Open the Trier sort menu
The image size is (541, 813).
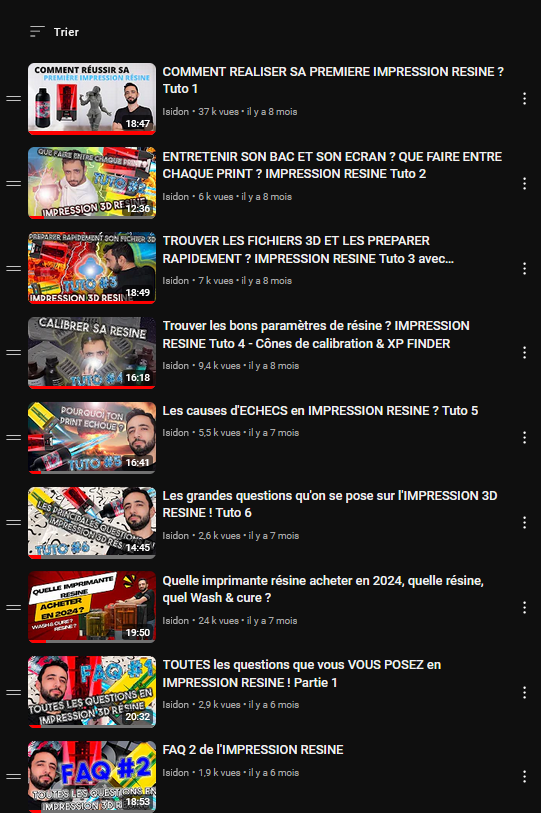click(54, 32)
